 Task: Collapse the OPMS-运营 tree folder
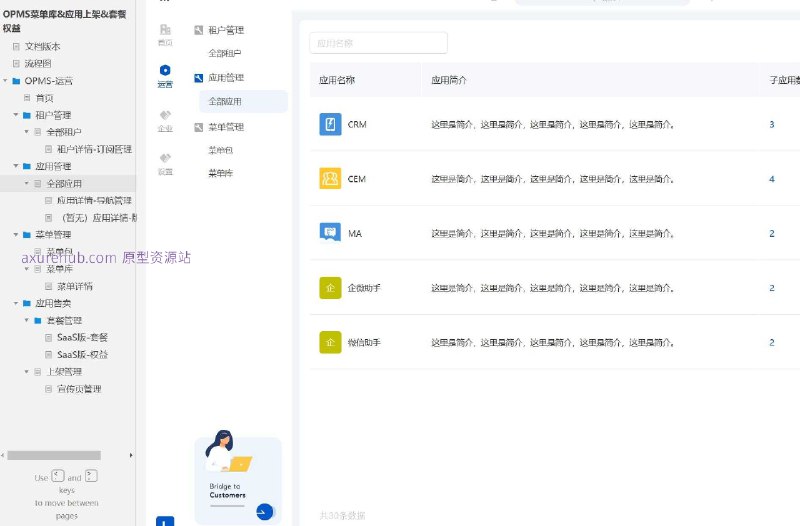pos(5,81)
